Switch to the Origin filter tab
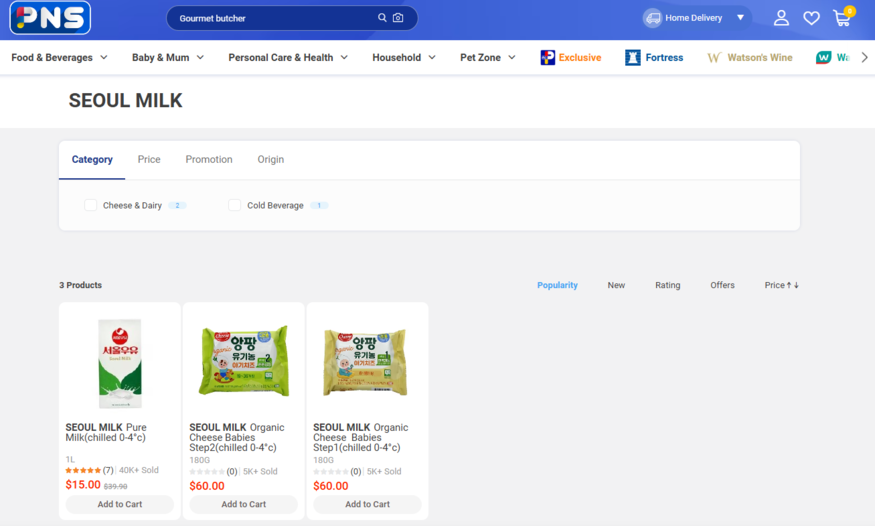Screen dimensions: 875x526 click(x=271, y=160)
